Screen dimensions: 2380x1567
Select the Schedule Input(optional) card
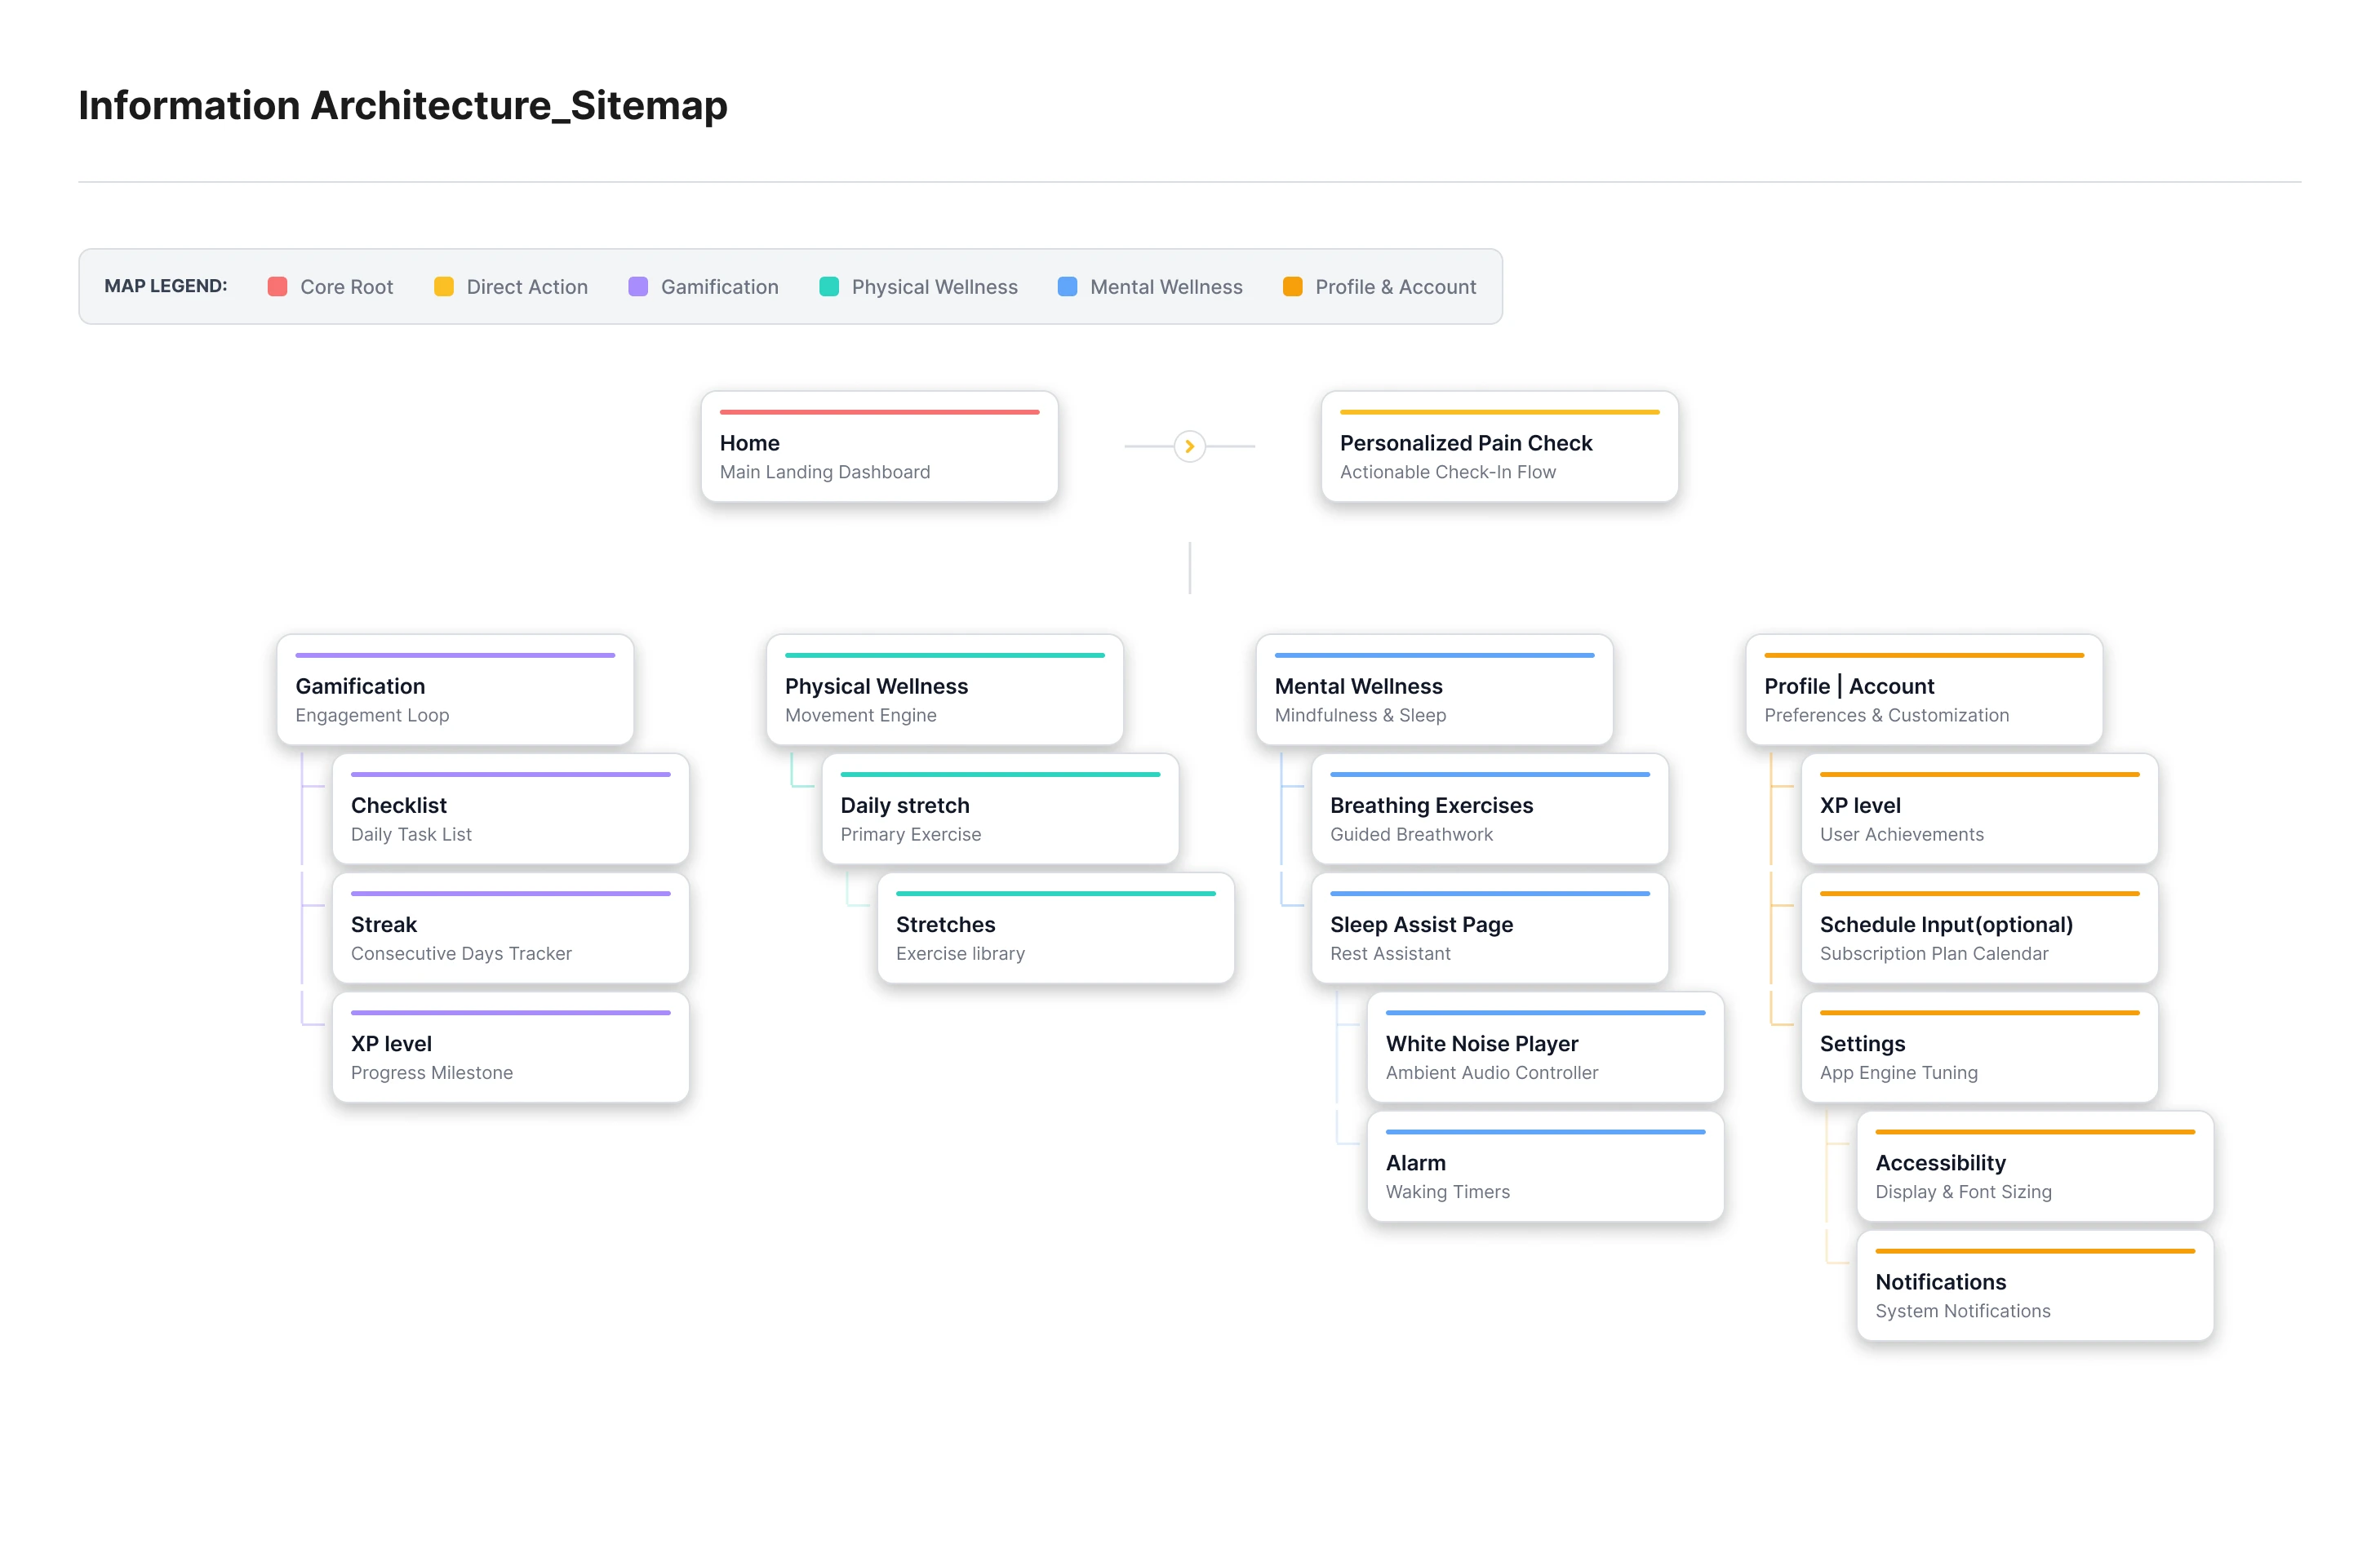(x=1979, y=927)
